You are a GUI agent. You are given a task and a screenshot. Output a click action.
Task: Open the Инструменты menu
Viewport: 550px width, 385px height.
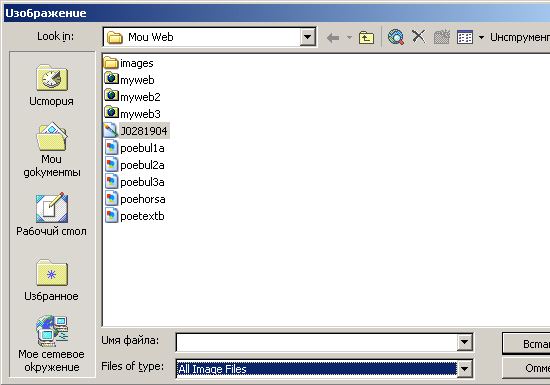[519, 37]
